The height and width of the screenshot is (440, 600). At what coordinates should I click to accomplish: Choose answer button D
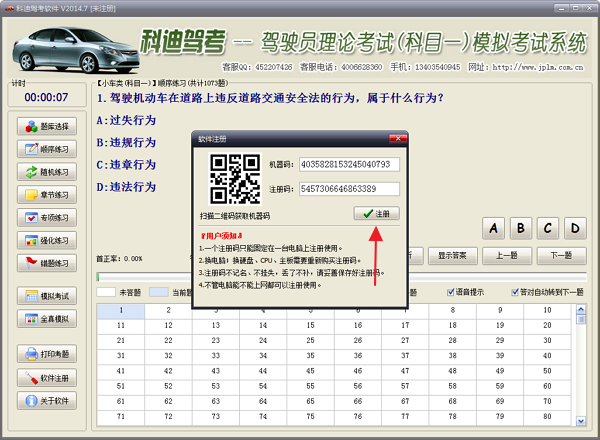point(575,228)
